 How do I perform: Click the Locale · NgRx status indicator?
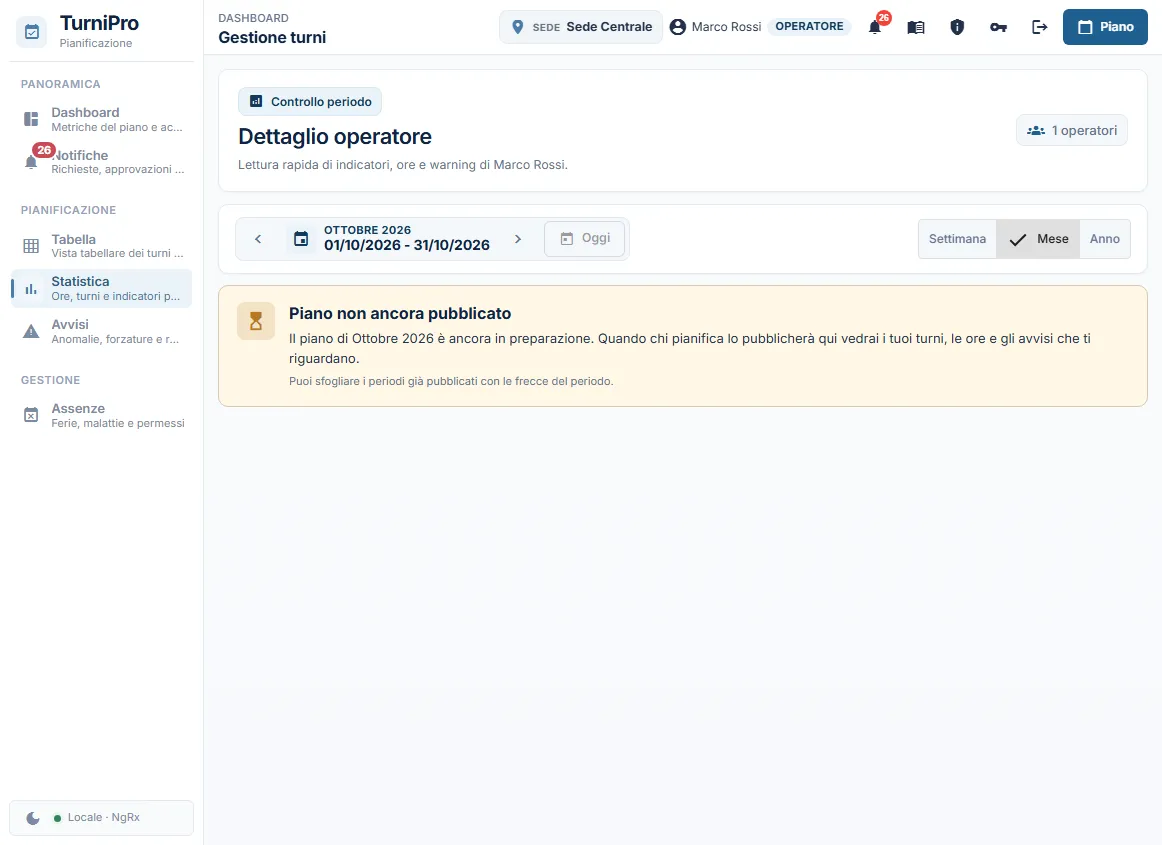[x=97, y=818]
